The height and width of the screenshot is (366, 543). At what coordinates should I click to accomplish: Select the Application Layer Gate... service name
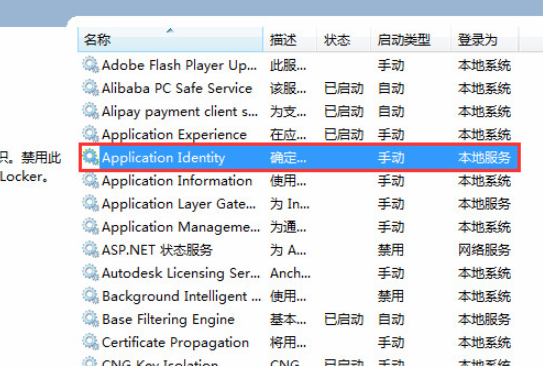point(179,204)
